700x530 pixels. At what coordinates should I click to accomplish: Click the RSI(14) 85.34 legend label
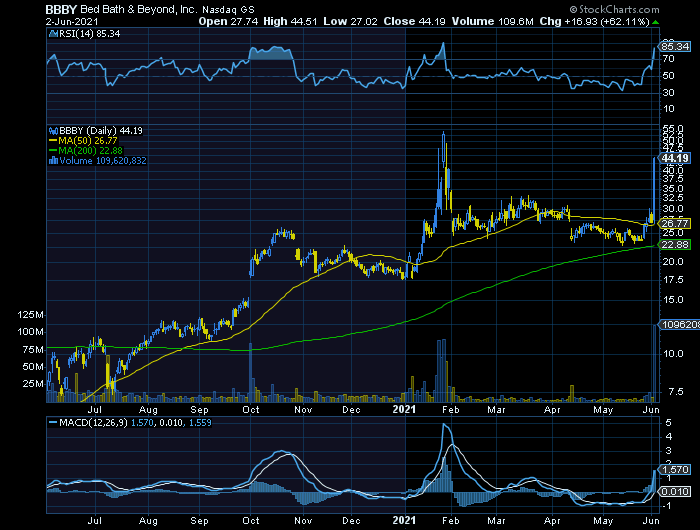[x=89, y=33]
